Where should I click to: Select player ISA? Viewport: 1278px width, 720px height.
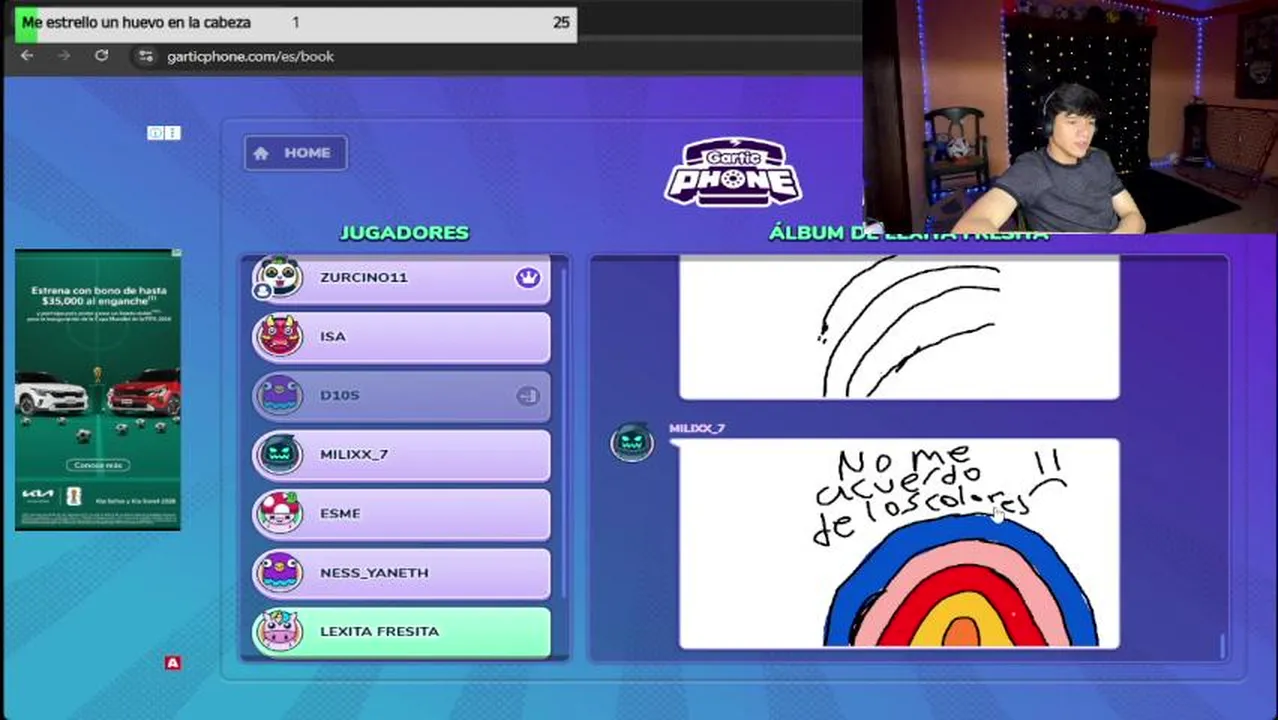pyautogui.click(x=401, y=337)
